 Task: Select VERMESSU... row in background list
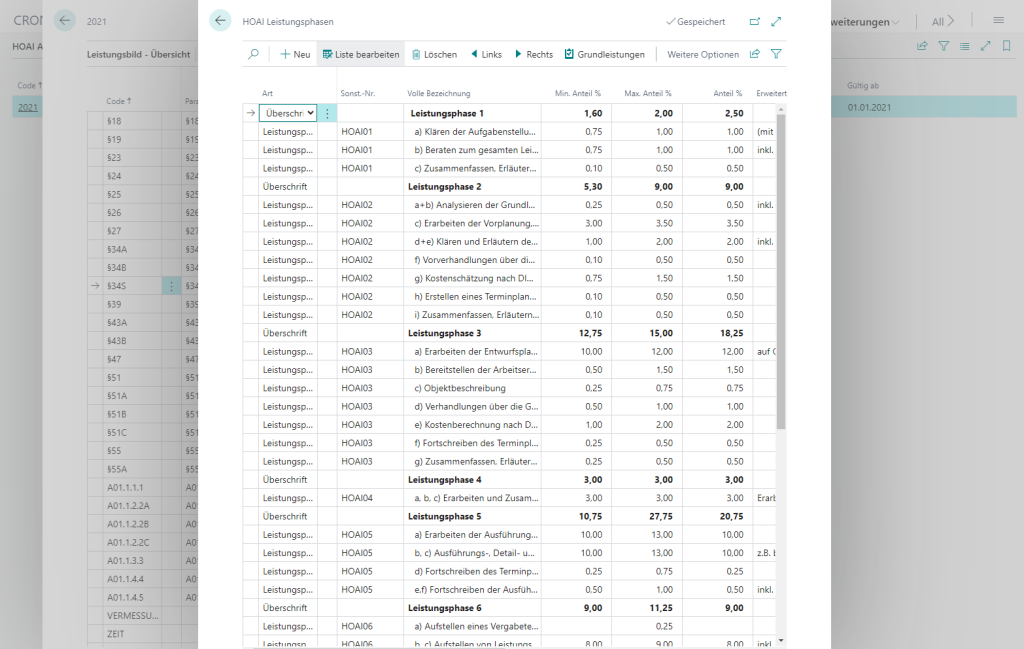pos(133,616)
